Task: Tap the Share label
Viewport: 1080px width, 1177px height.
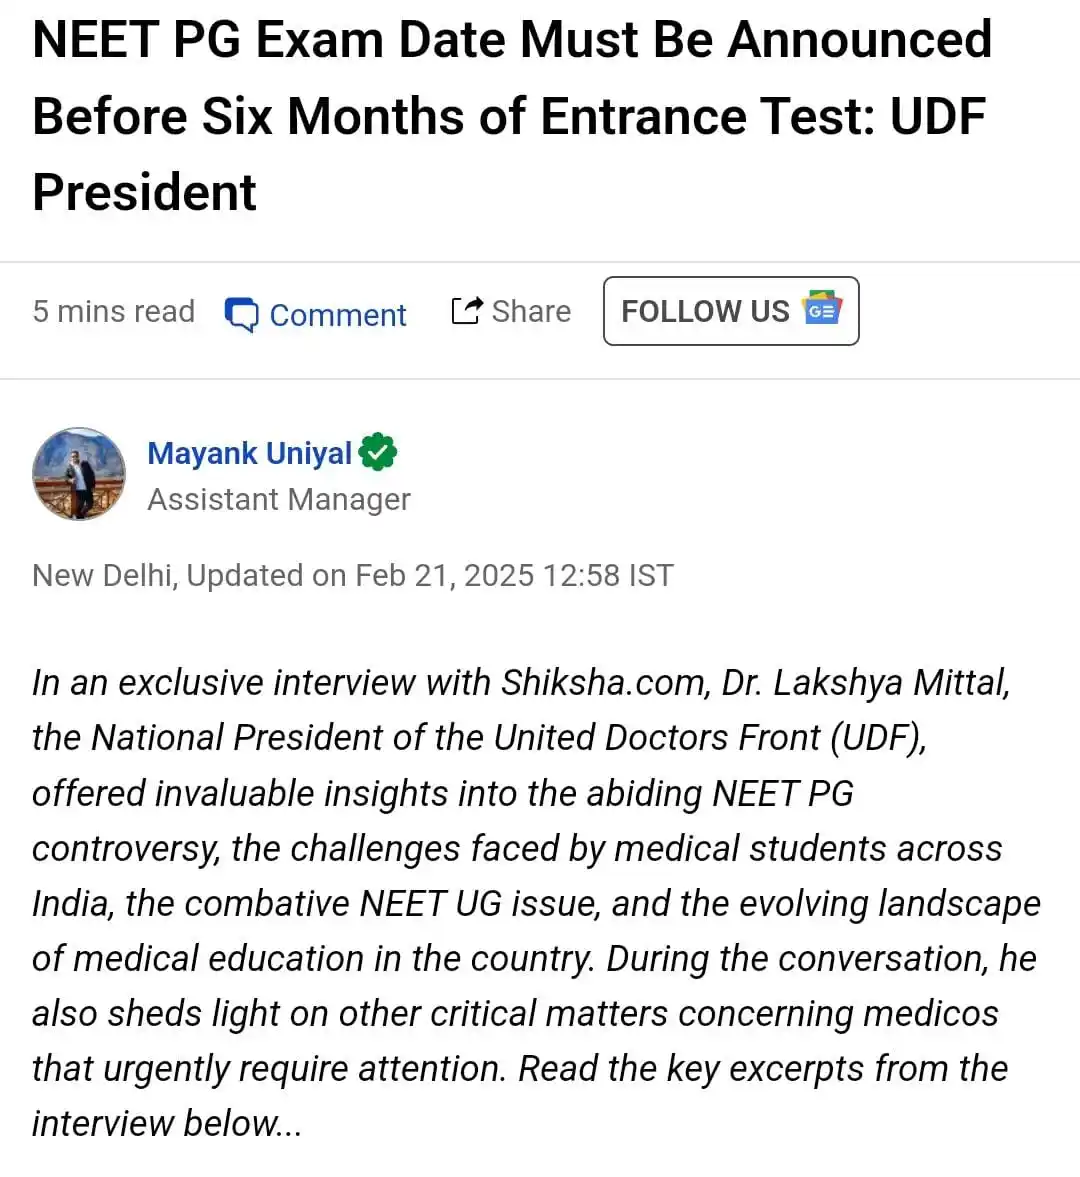Action: click(x=531, y=311)
